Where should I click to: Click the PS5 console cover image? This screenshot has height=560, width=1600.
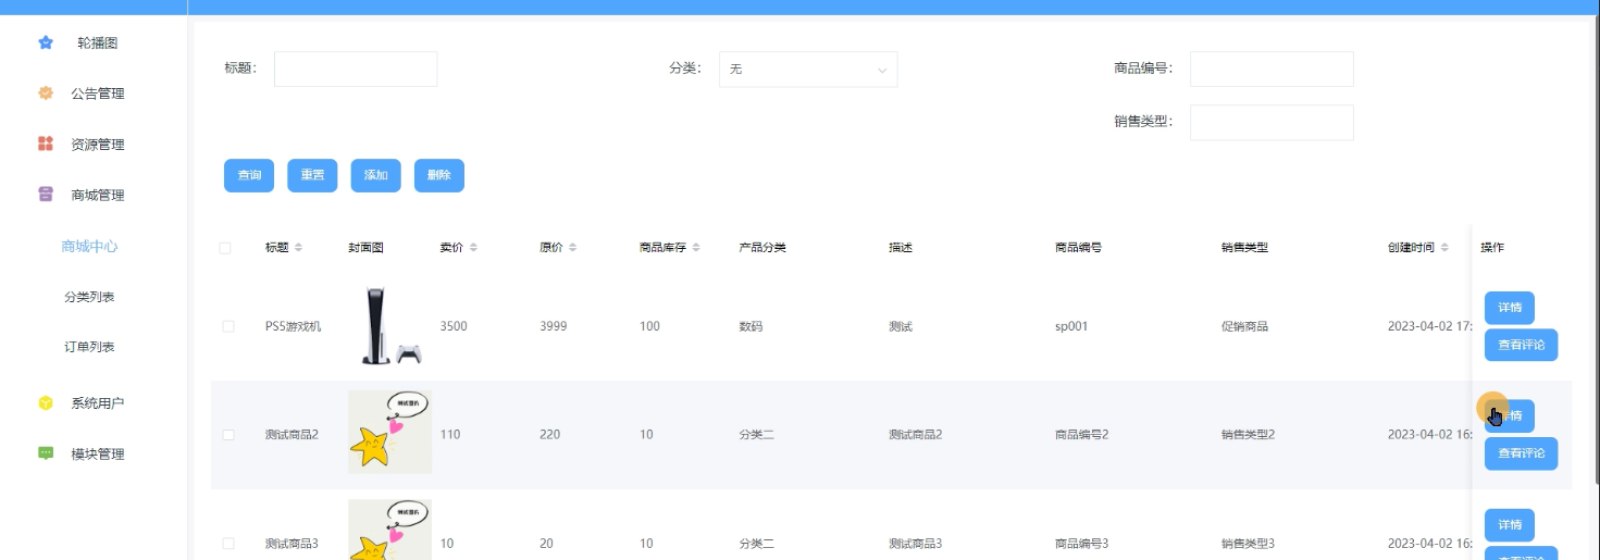[x=390, y=326]
